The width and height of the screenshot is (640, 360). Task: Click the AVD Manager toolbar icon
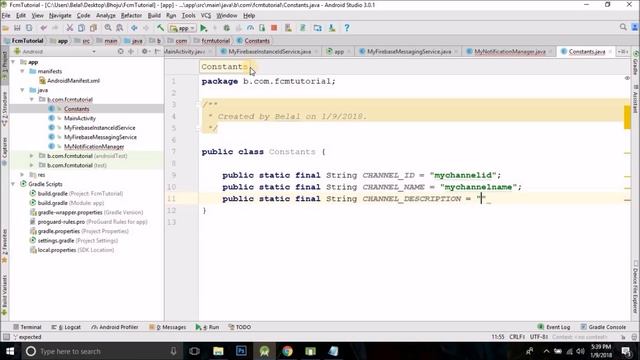pos(288,28)
